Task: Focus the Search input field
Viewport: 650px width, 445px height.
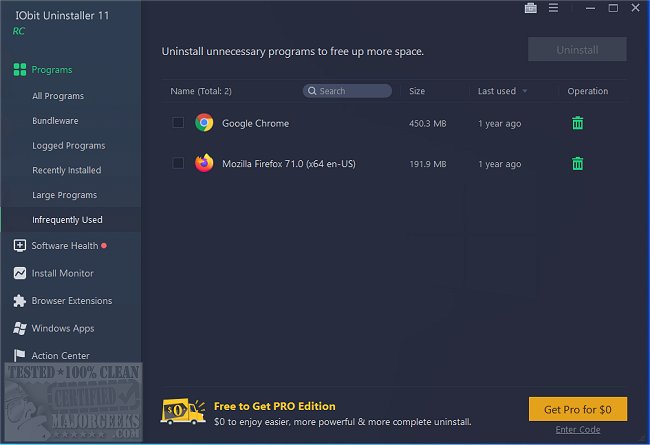Action: (347, 91)
